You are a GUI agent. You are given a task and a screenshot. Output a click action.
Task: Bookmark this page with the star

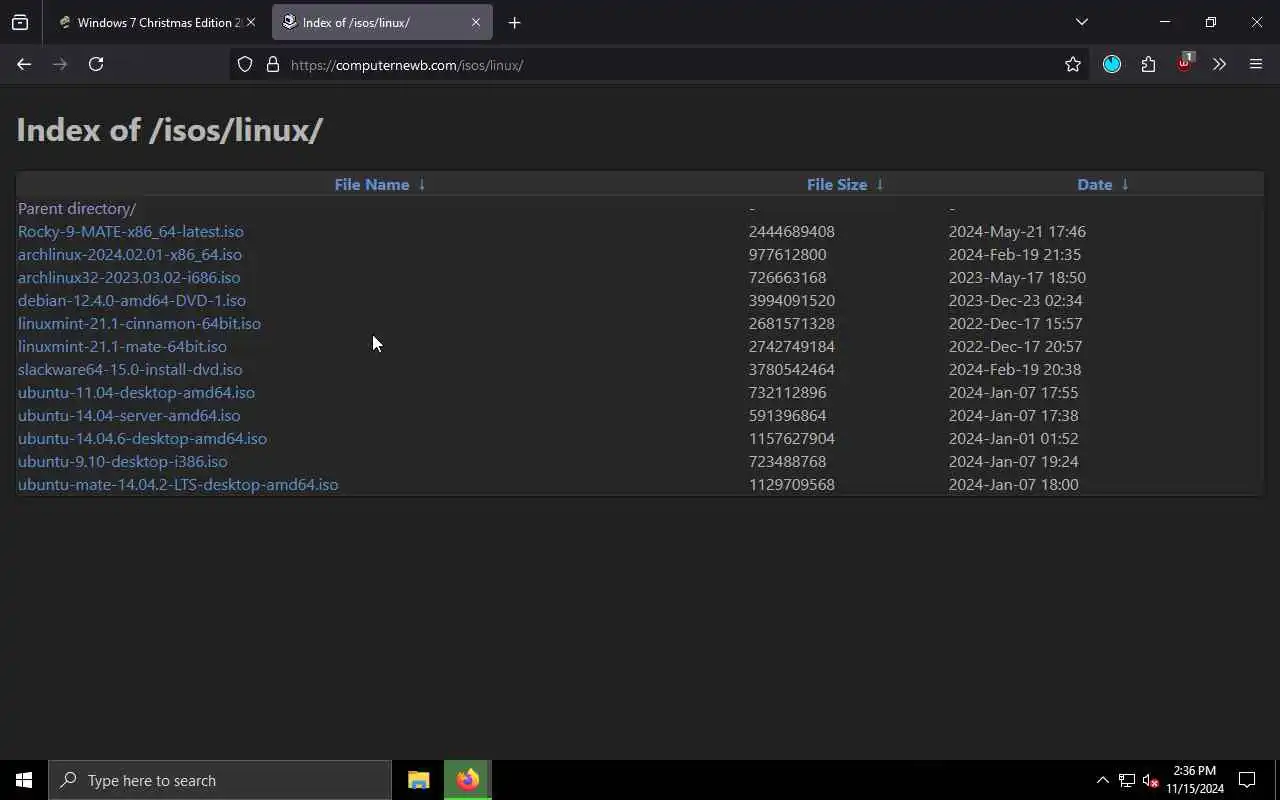(x=1073, y=64)
